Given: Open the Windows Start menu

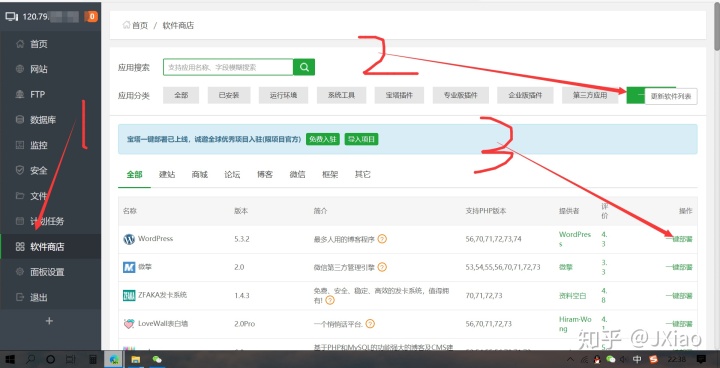Looking at the screenshot, I should point(10,359).
